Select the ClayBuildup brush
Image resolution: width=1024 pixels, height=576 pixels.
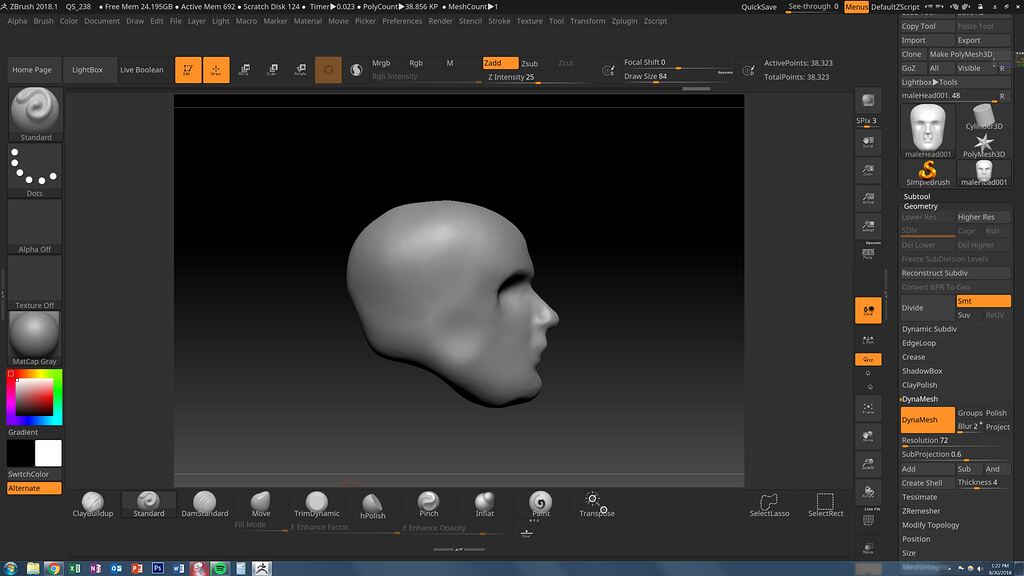coord(93,503)
